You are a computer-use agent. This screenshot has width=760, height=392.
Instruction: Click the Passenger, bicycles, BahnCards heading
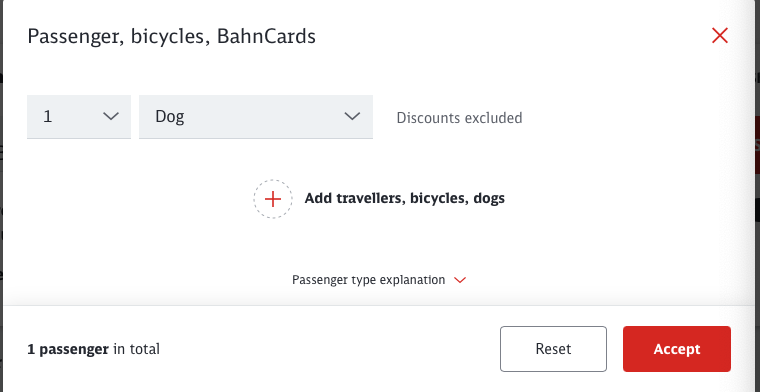point(172,37)
